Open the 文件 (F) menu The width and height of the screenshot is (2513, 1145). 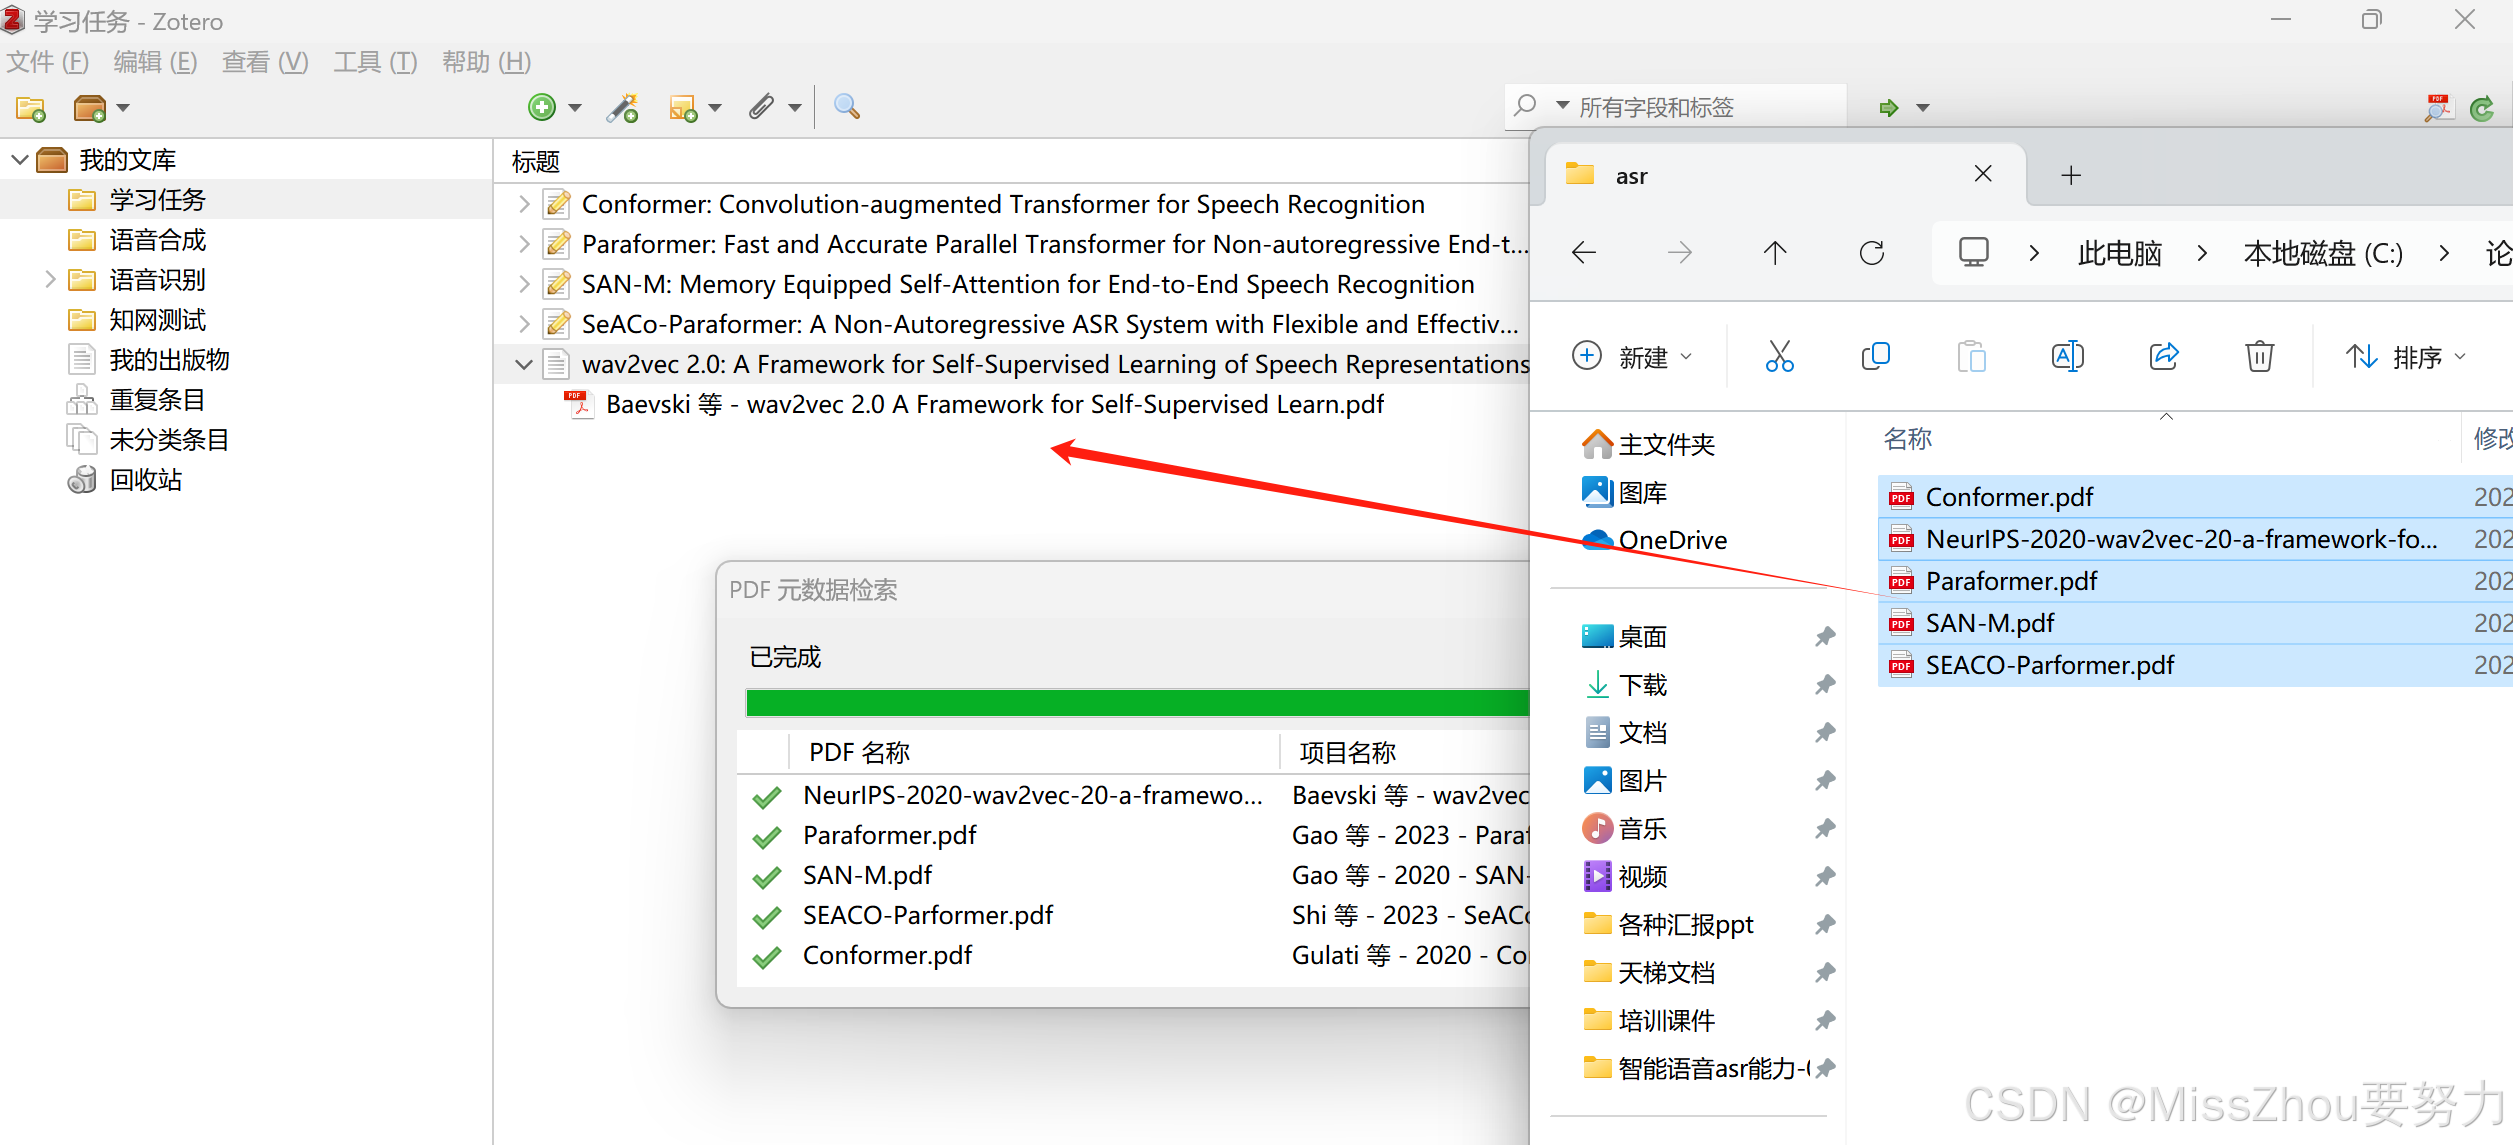click(x=48, y=62)
